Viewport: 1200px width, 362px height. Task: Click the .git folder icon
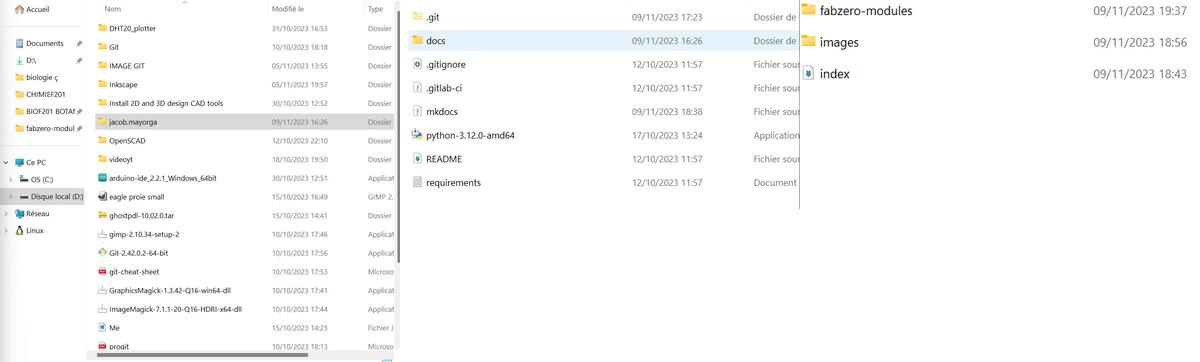[418, 17]
